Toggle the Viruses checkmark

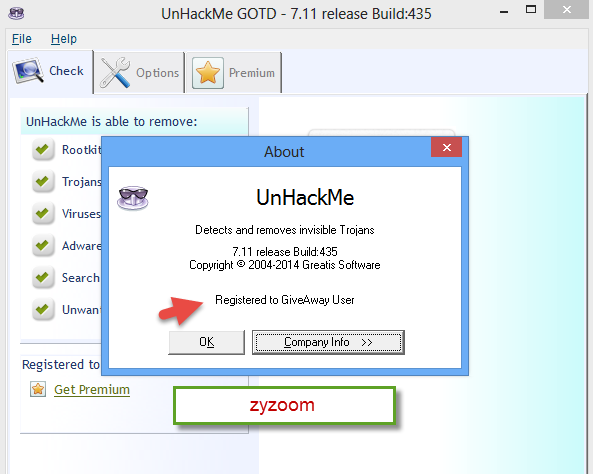pos(43,214)
